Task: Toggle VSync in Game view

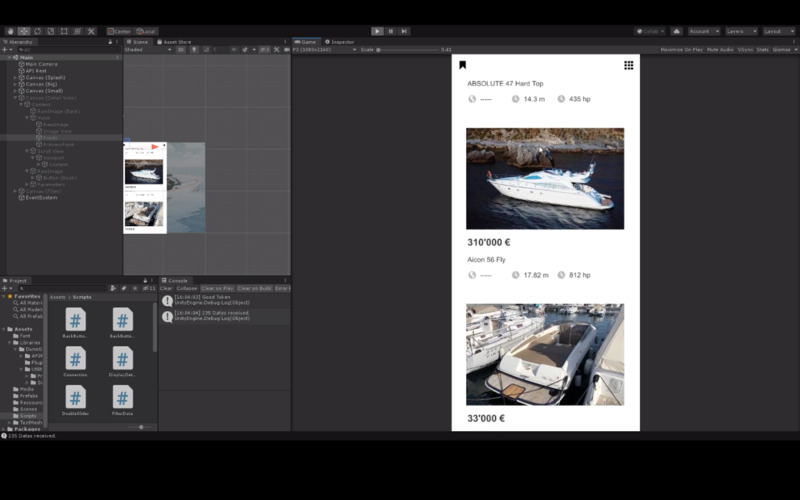Action: (745, 49)
